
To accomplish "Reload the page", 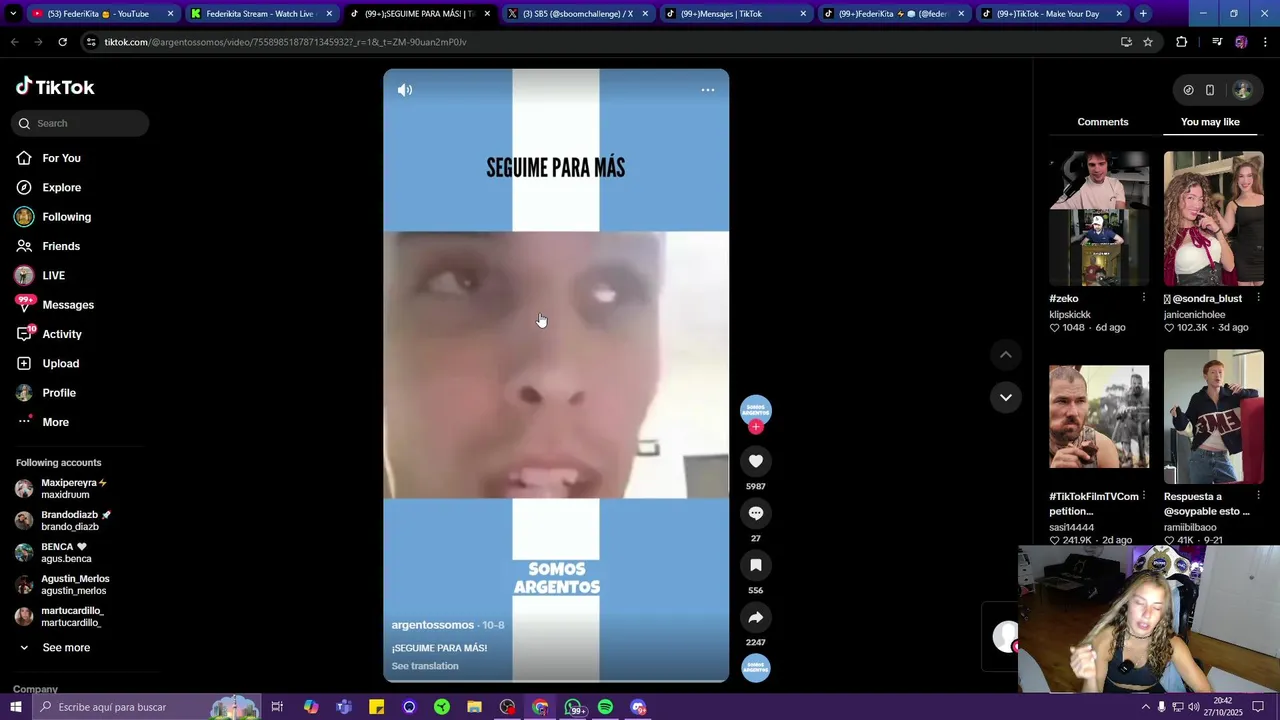I will 62,42.
